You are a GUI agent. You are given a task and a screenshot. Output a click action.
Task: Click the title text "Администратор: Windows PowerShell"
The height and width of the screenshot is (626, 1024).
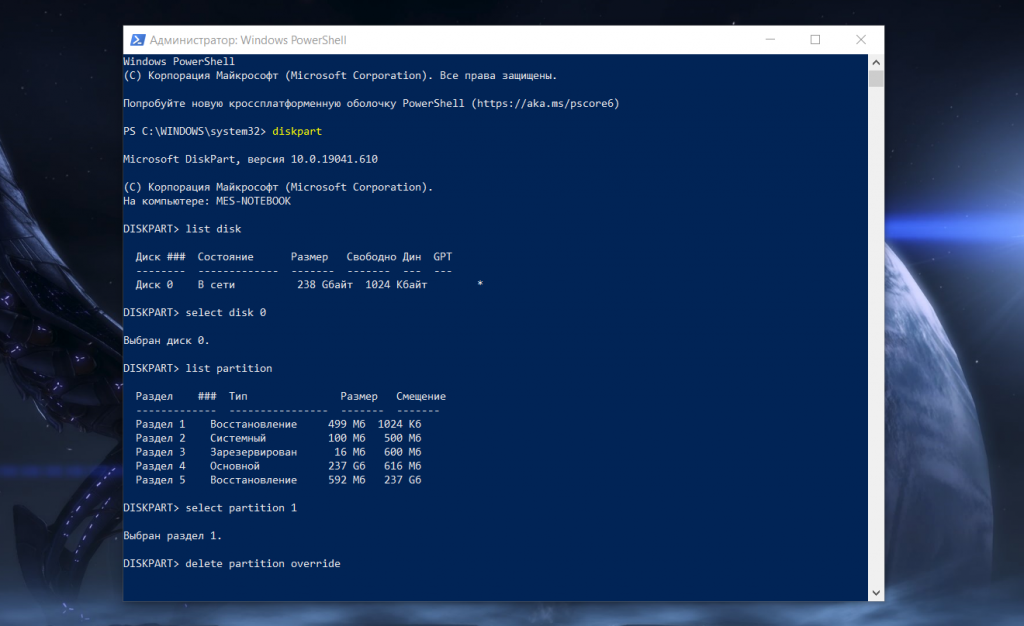248,40
